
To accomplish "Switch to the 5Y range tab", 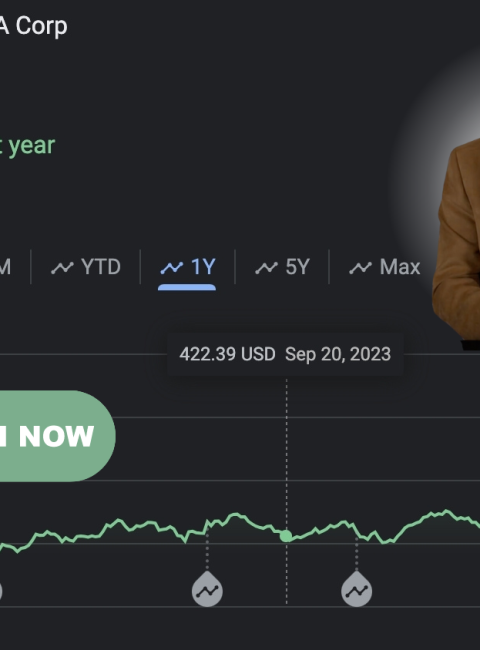I will [282, 267].
